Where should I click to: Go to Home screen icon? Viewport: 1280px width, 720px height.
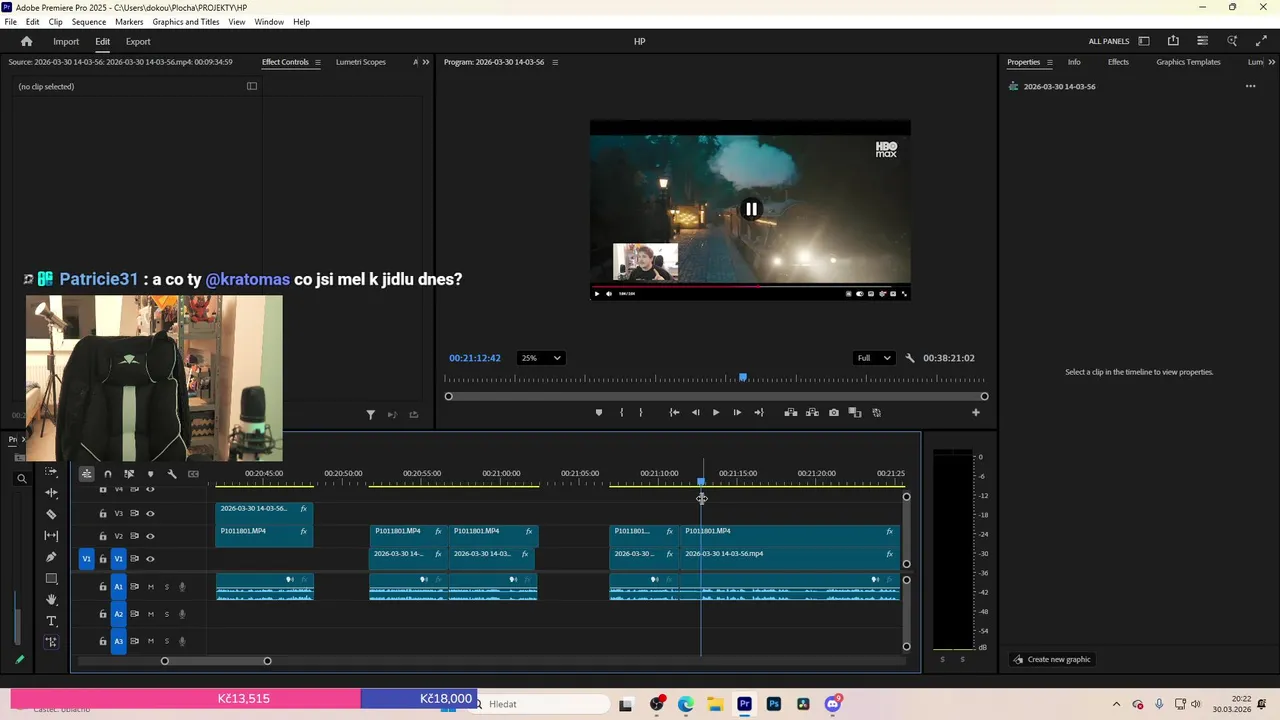(27, 41)
